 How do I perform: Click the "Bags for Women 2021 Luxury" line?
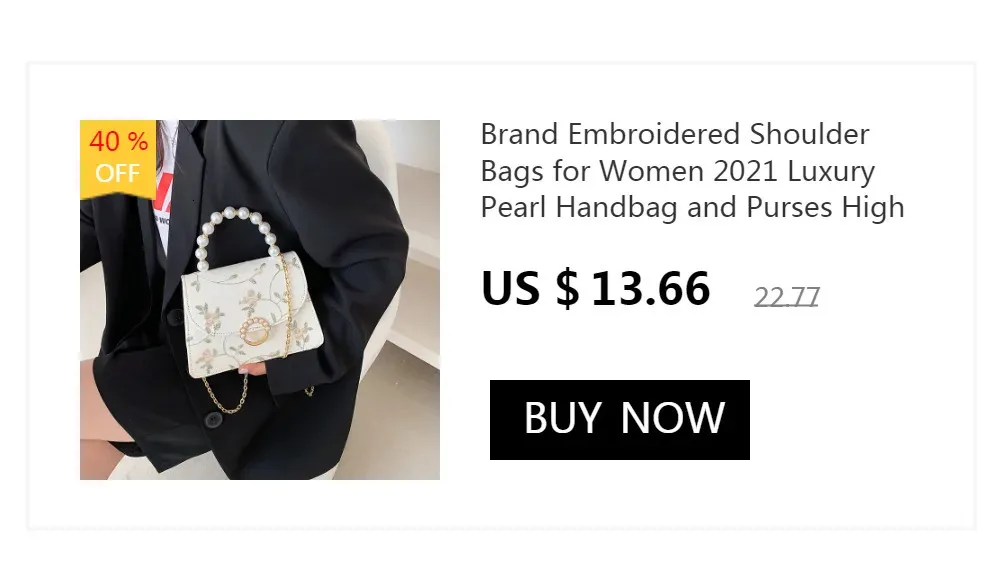tap(677, 171)
